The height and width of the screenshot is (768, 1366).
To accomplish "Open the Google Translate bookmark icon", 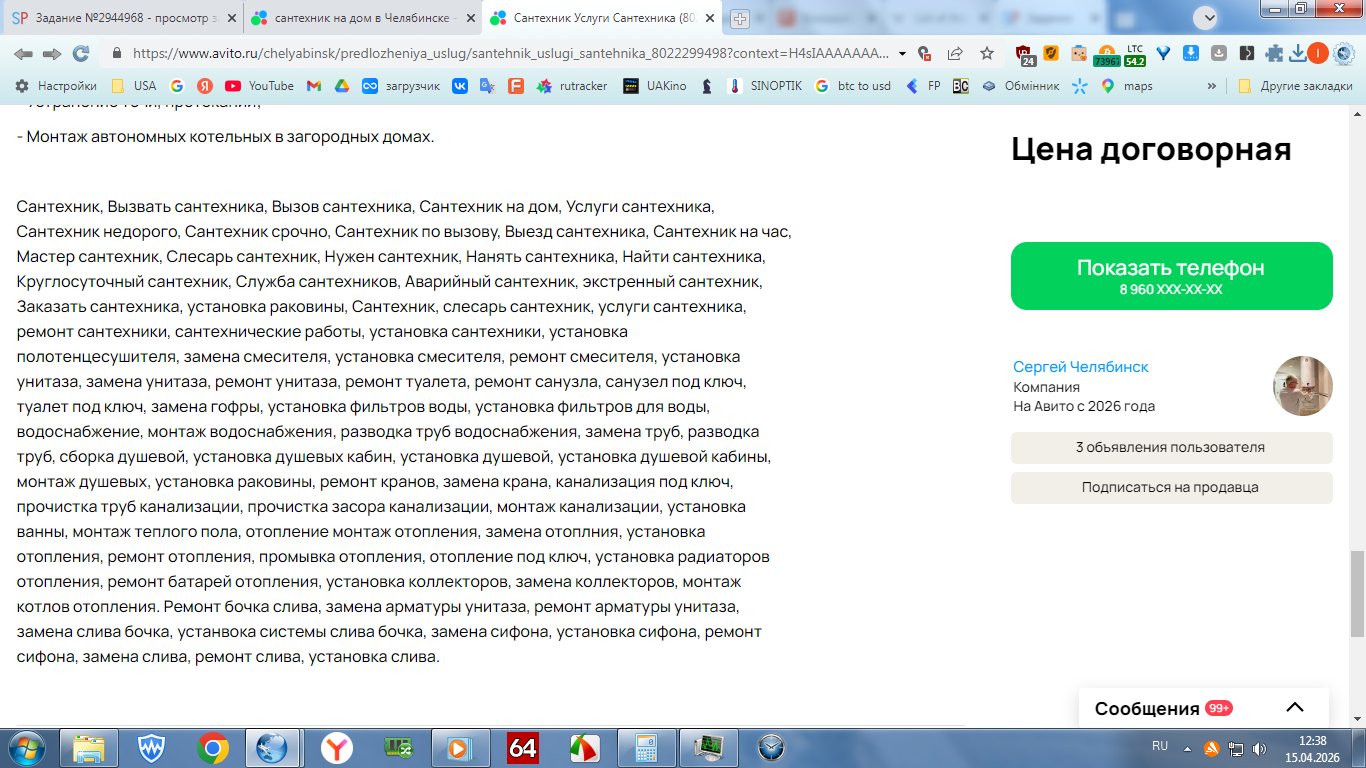I will pos(487,86).
